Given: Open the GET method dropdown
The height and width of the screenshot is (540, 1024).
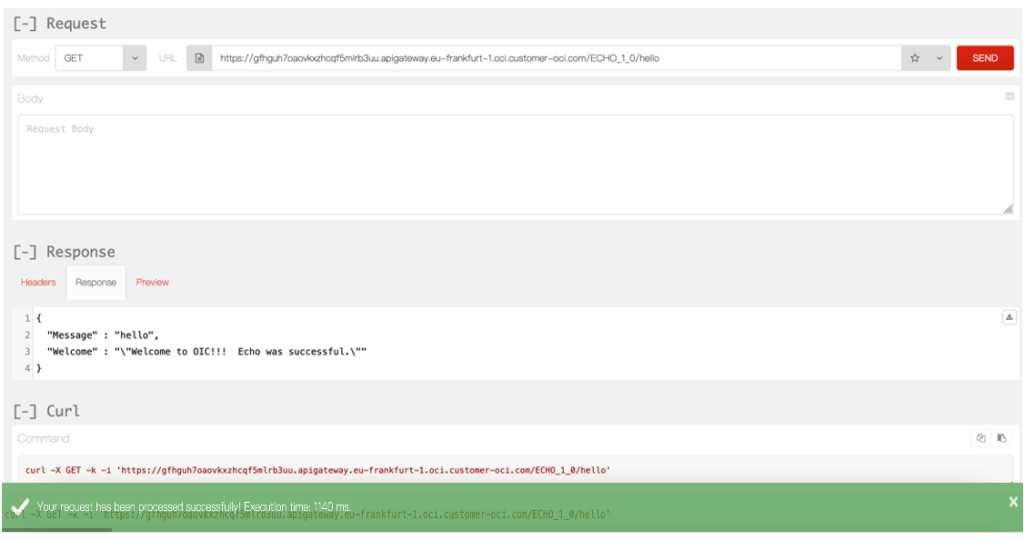Looking at the screenshot, I should pos(101,58).
